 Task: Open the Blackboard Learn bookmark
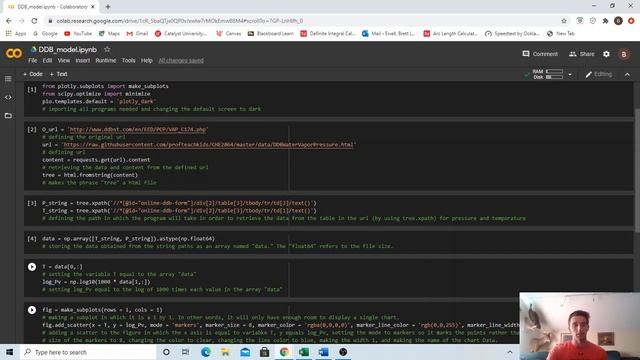pyautogui.click(x=271, y=33)
